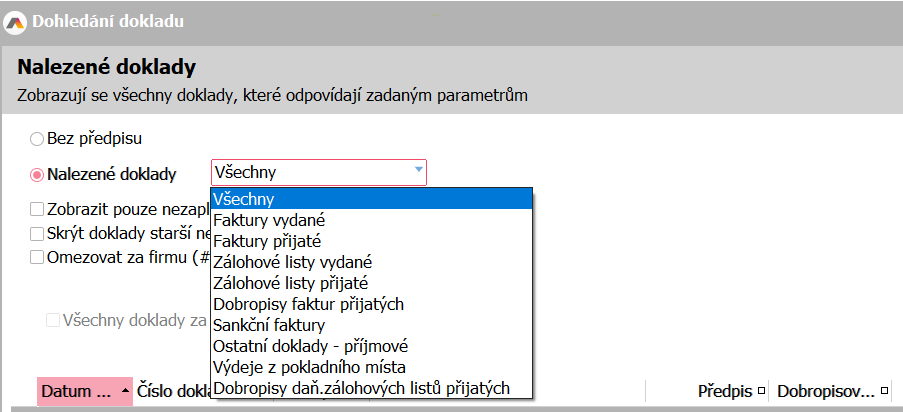Click the Předpis column header
This screenshot has width=903, height=412.
(725, 391)
